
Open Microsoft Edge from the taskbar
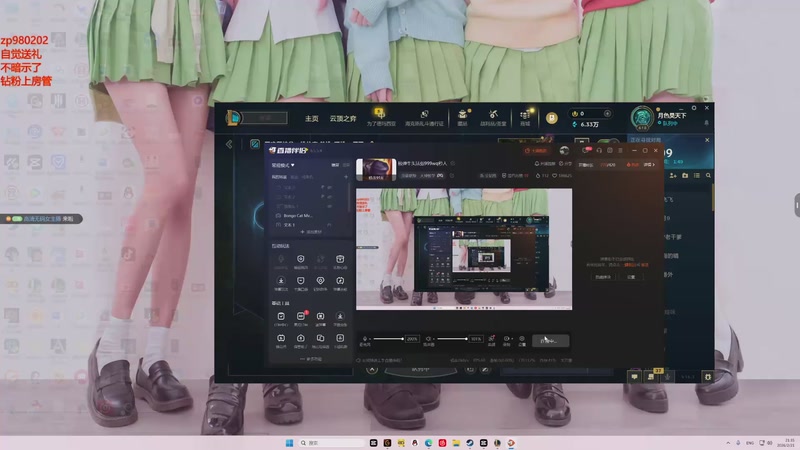point(428,442)
